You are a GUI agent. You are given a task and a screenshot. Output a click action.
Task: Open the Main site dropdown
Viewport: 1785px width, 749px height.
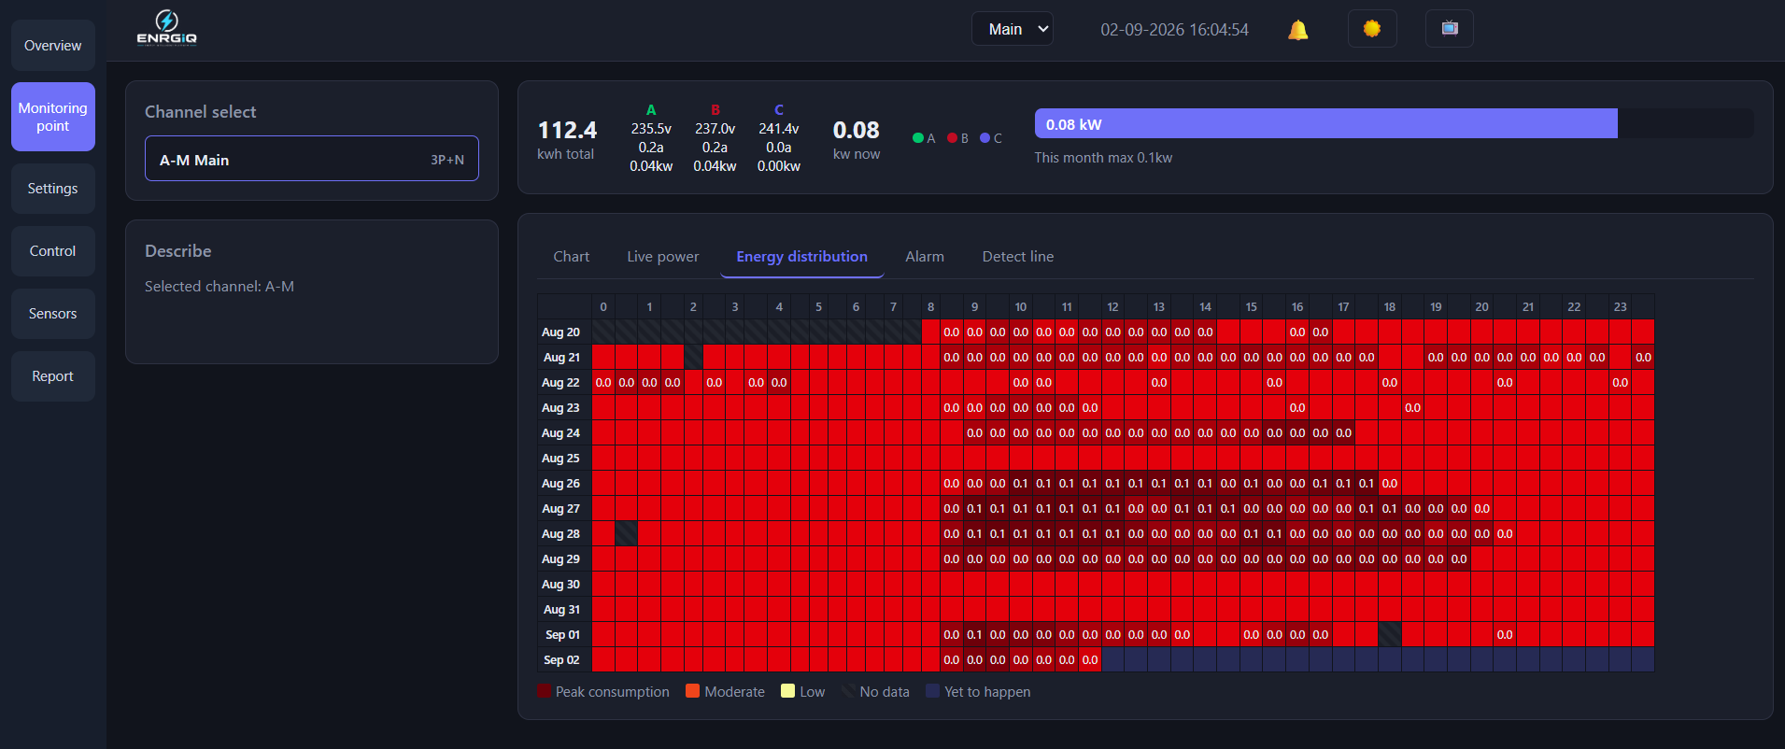click(1013, 29)
